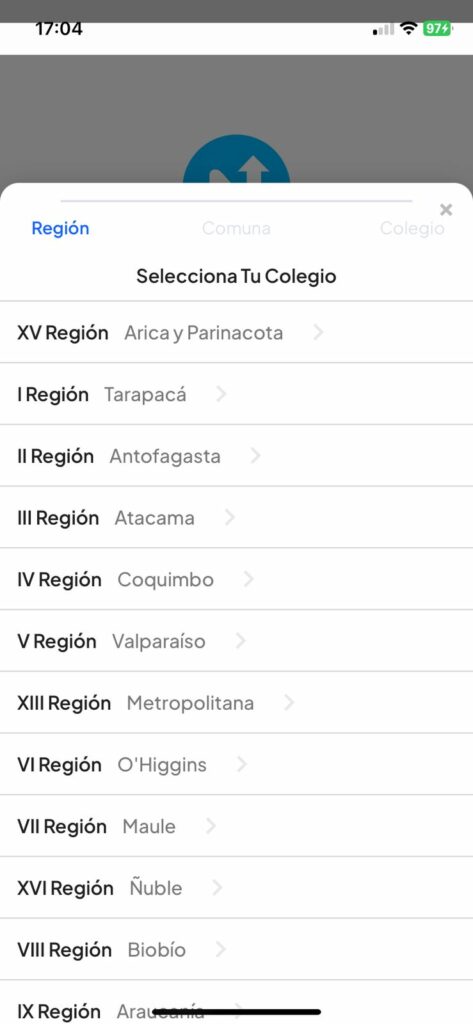The width and height of the screenshot is (473, 1024).
Task: Tap the blue arrow logo icon
Action: 236,159
